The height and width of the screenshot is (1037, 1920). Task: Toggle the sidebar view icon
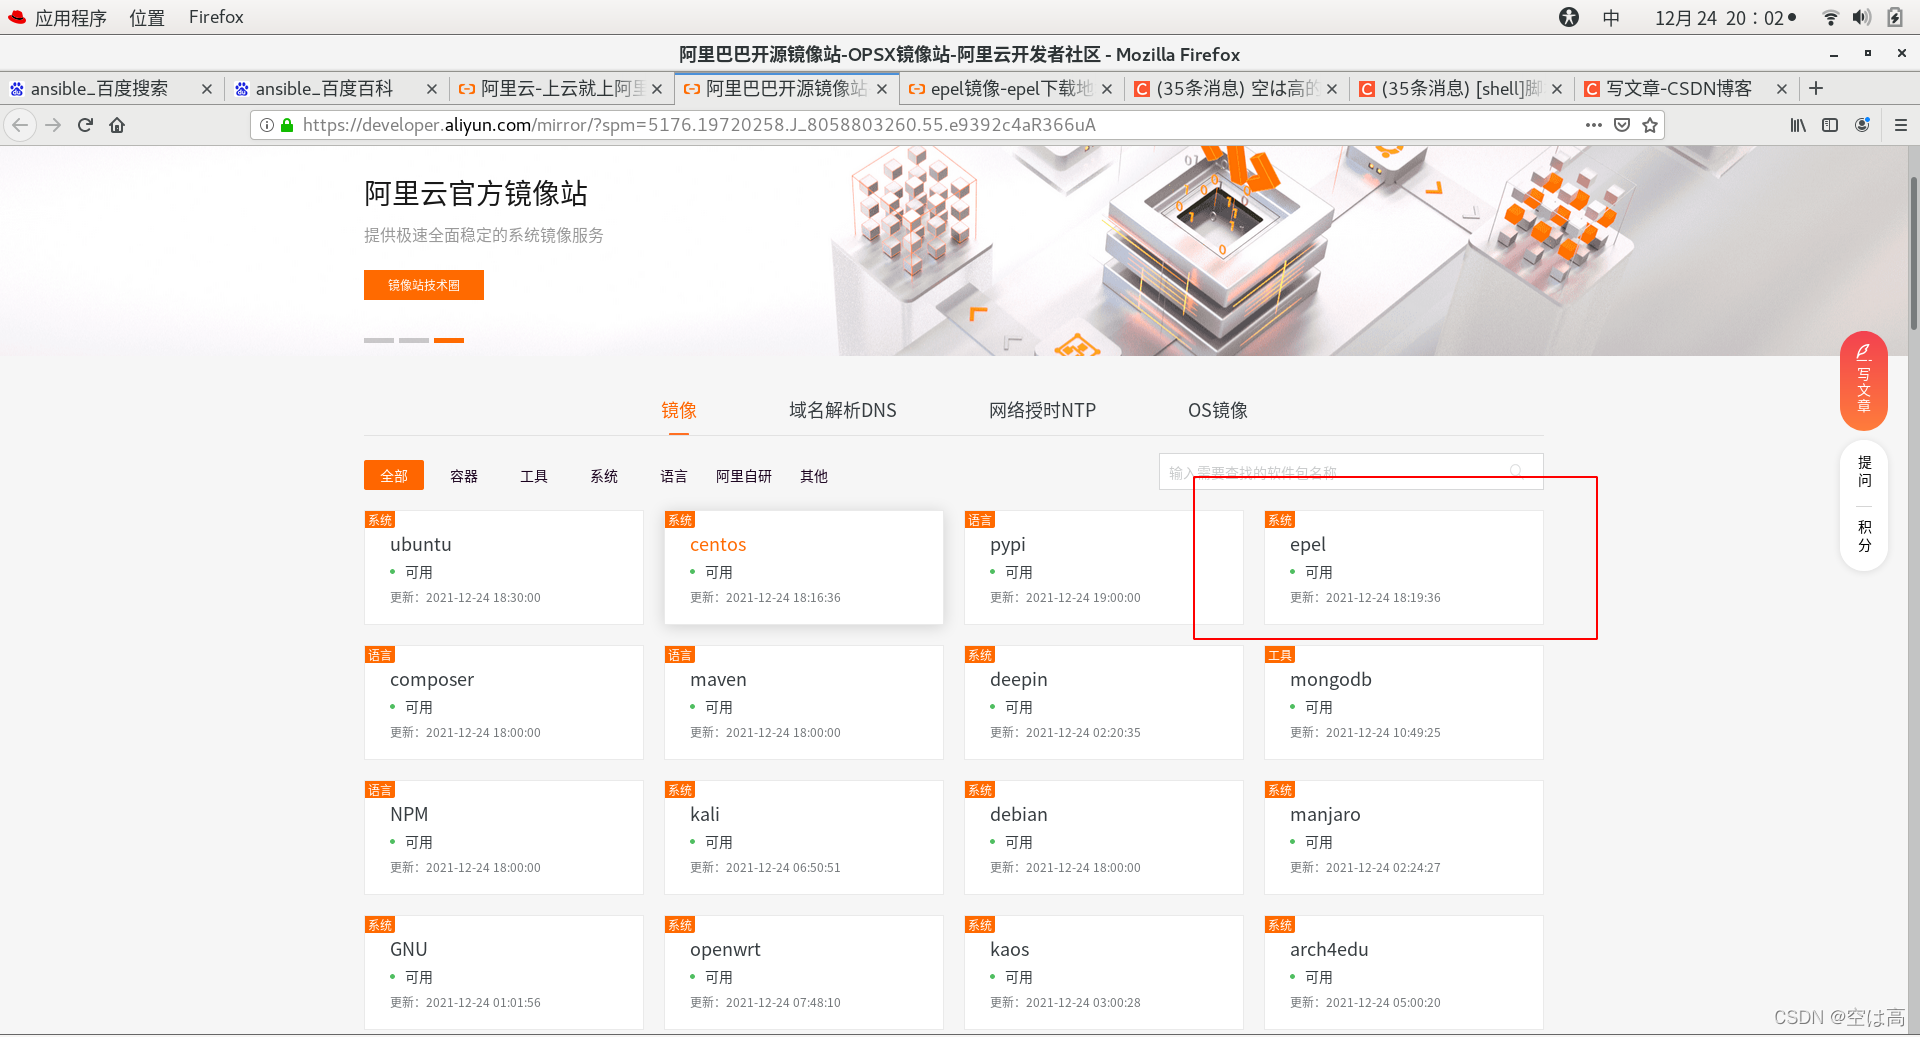click(1830, 125)
